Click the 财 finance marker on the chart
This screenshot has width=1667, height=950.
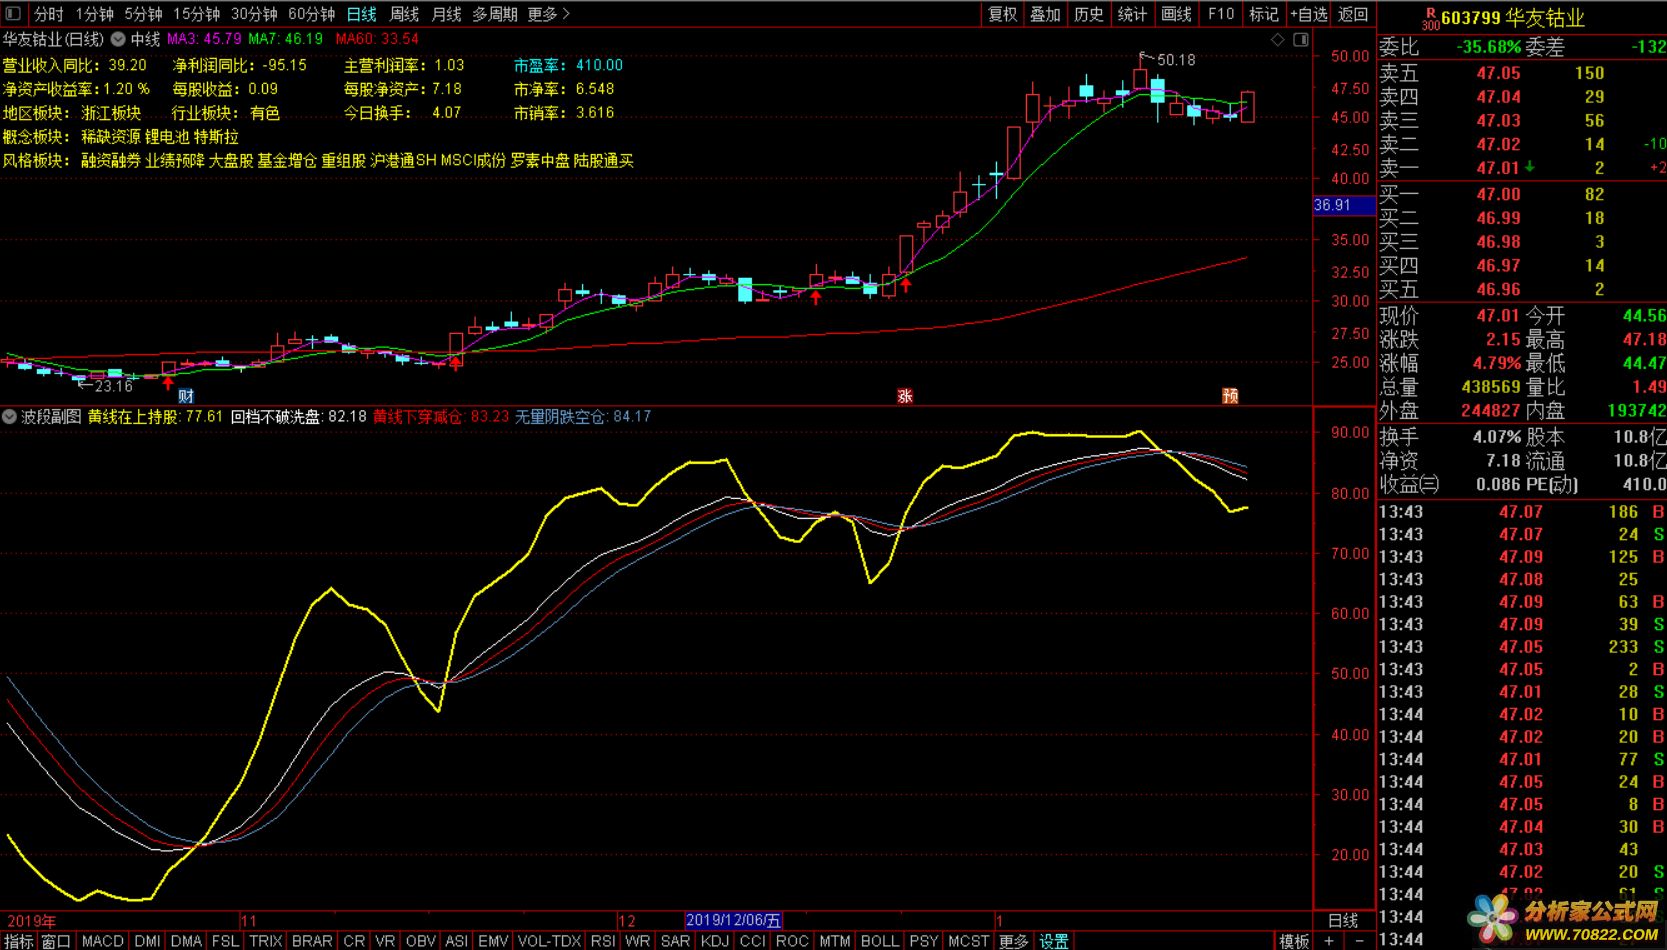(186, 396)
